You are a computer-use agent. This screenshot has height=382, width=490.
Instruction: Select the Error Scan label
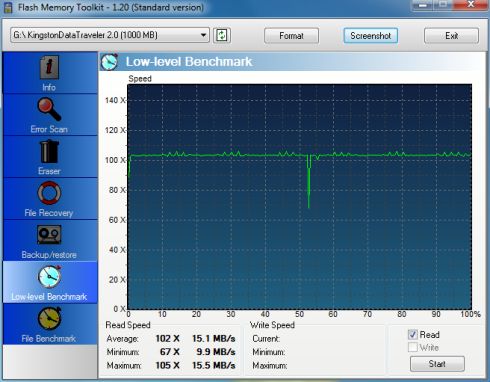coord(49,129)
